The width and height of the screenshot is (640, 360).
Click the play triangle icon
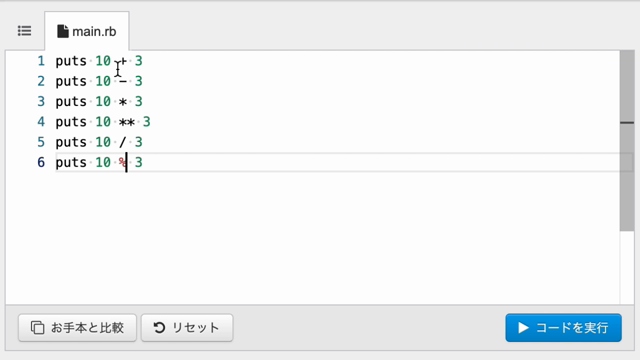523,327
